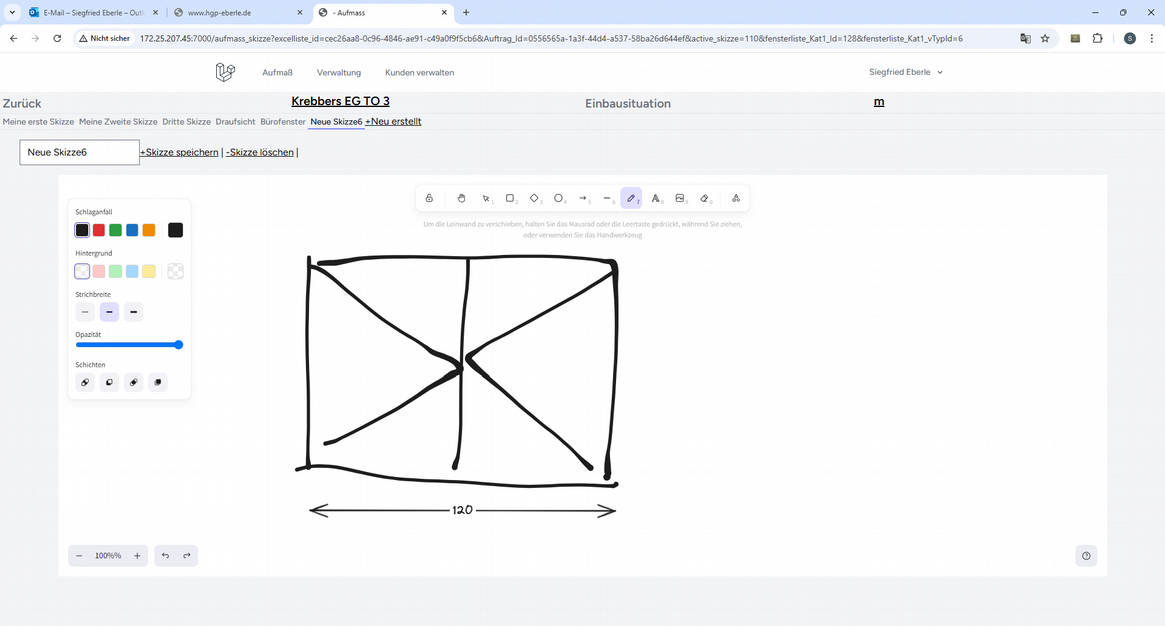Viewport: 1165px width, 626px height.
Task: Select the Rectangle shape tool
Action: (510, 198)
